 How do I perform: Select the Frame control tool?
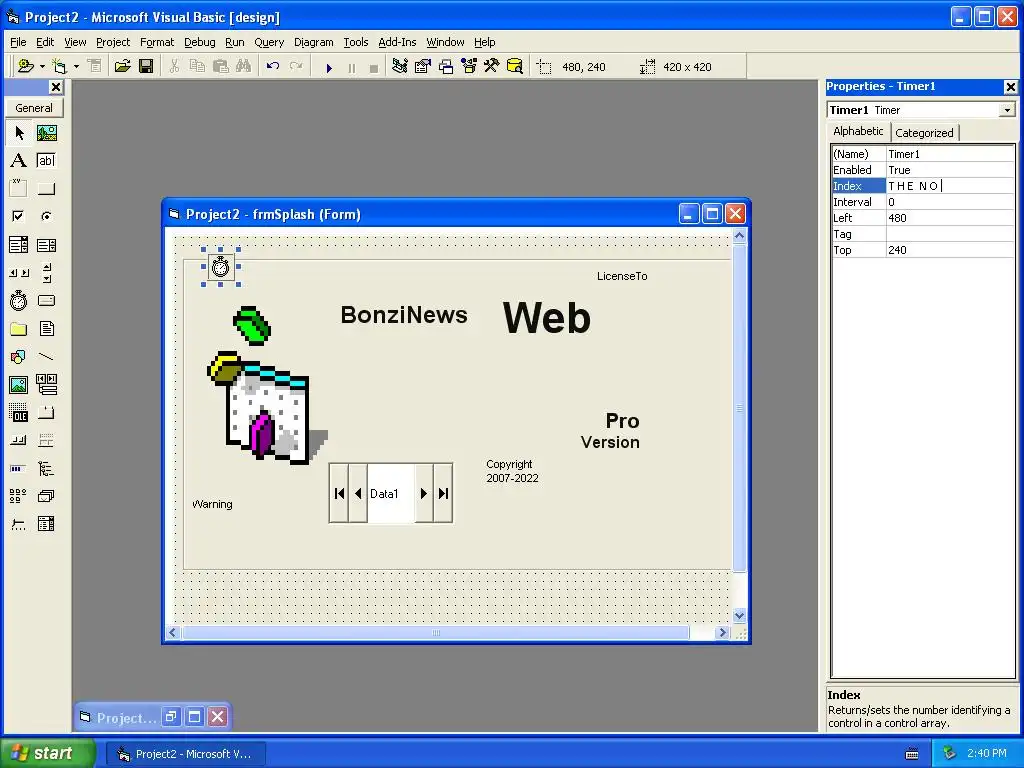(x=19, y=189)
